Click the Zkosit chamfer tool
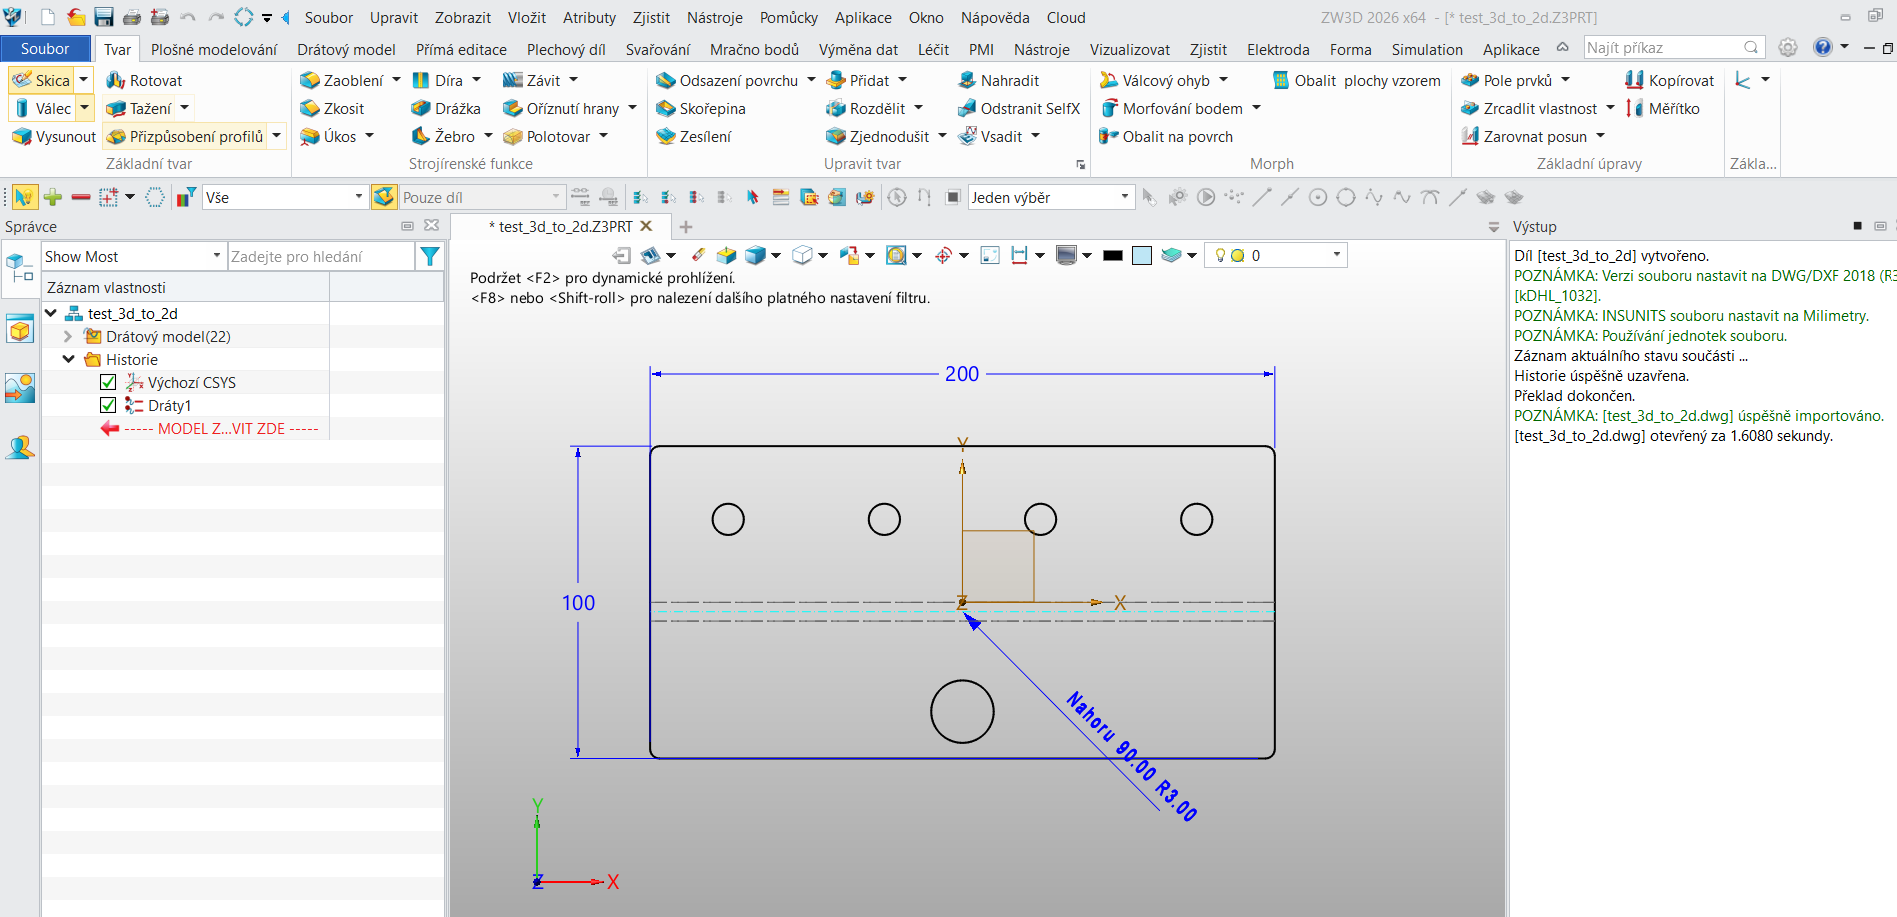1897x917 pixels. pyautogui.click(x=333, y=108)
